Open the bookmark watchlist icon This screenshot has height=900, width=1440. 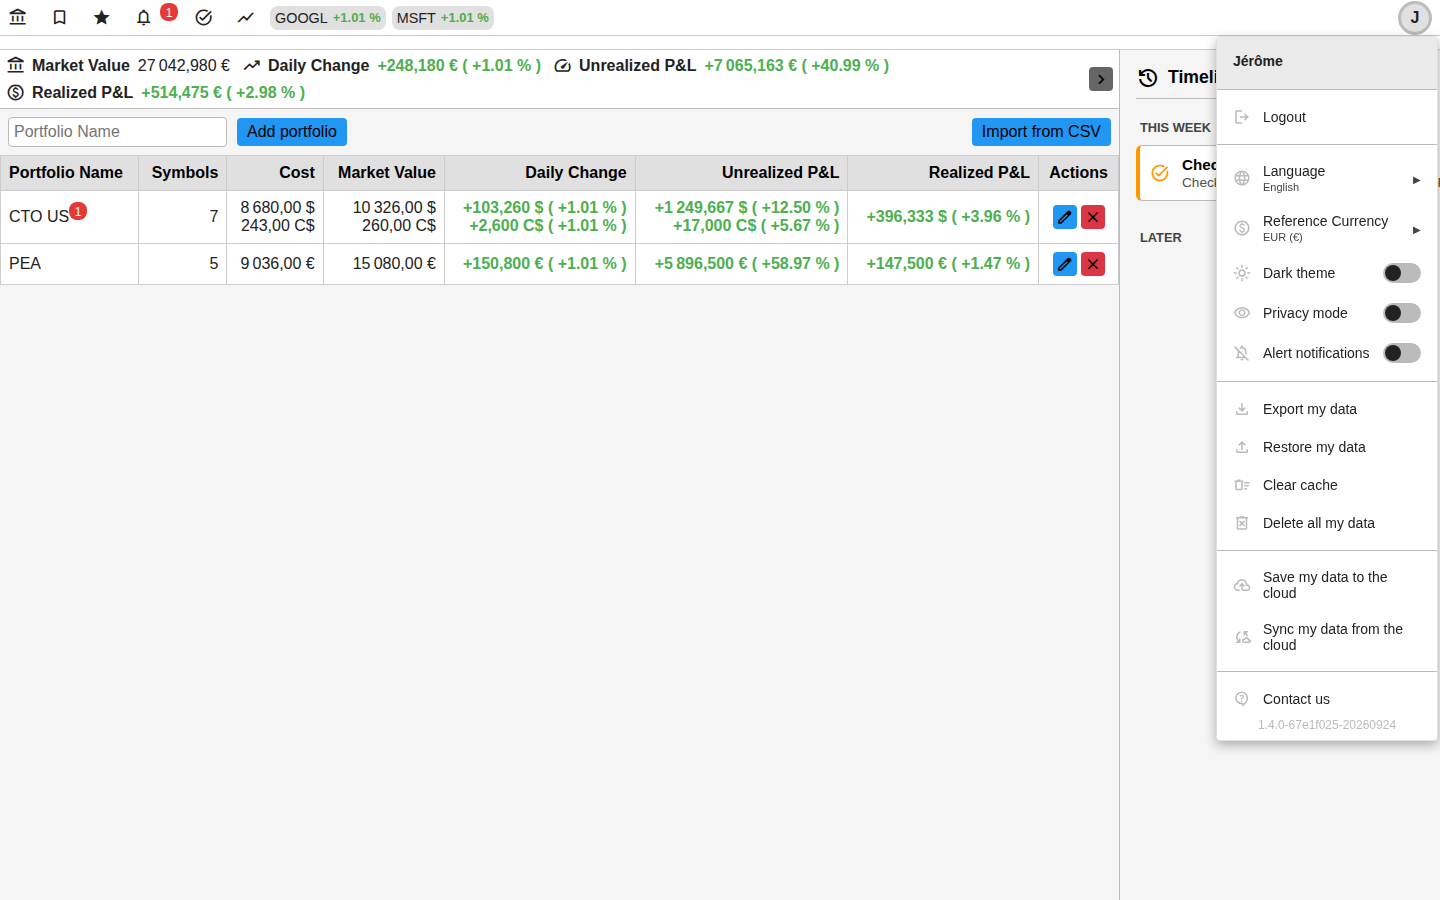point(60,17)
